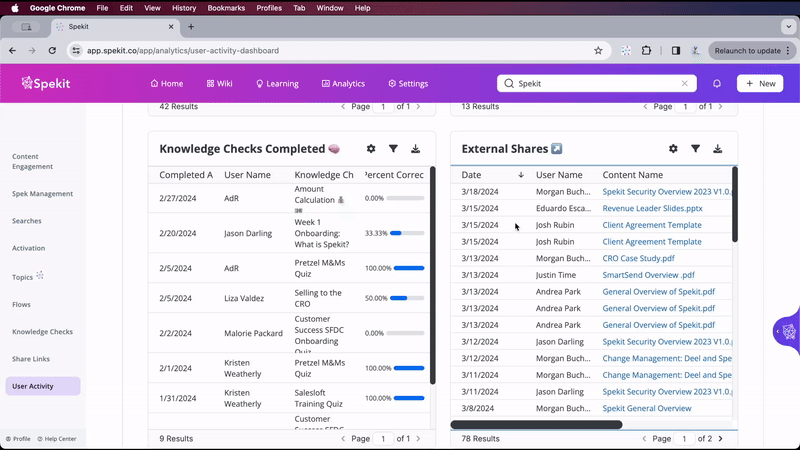
Task: Open Spekit General Overview link
Action: [x=647, y=408]
